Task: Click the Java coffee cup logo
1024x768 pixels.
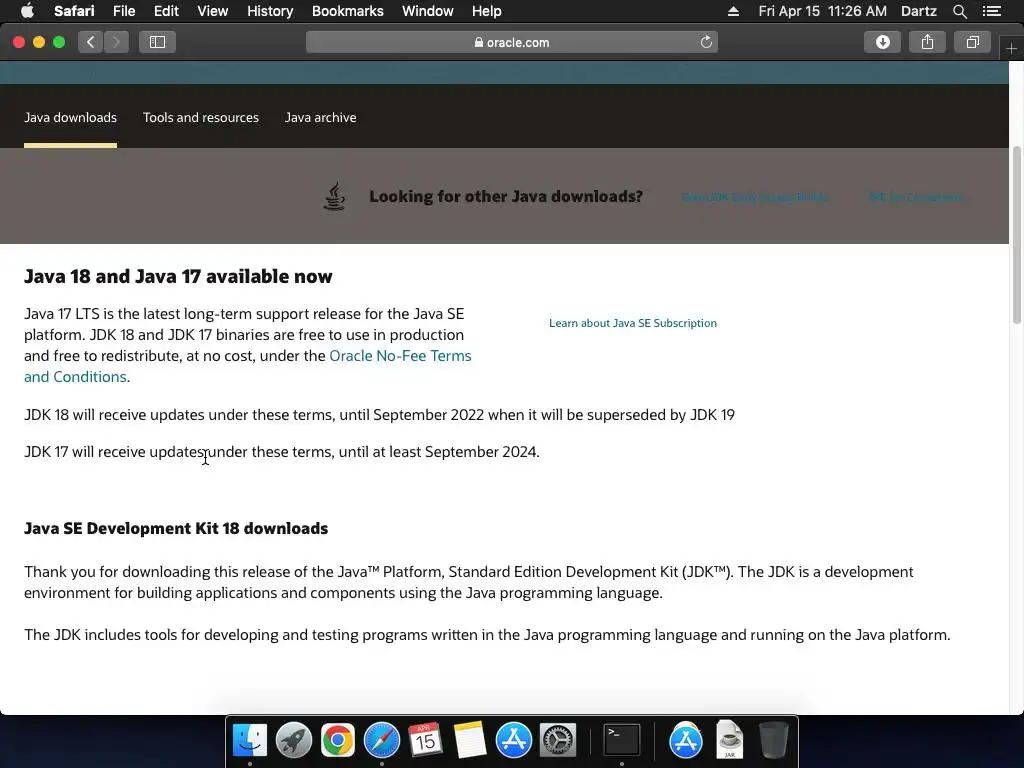Action: [334, 196]
